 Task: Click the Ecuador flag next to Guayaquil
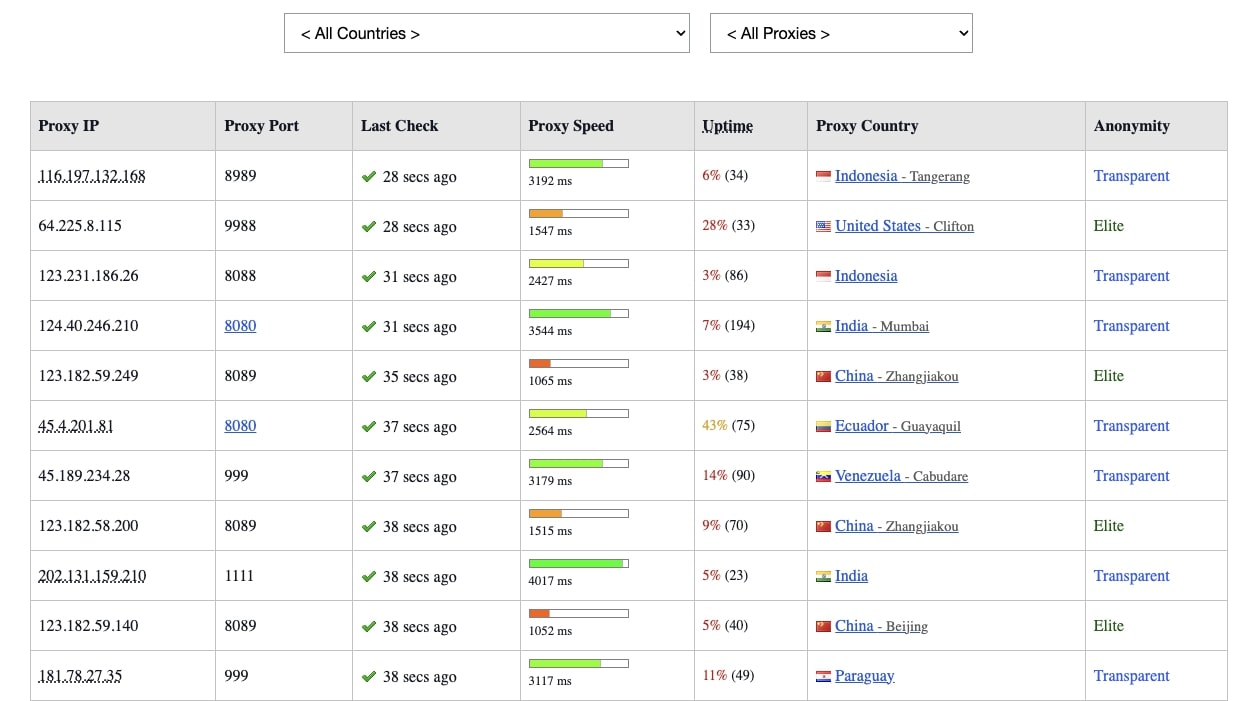click(x=822, y=425)
